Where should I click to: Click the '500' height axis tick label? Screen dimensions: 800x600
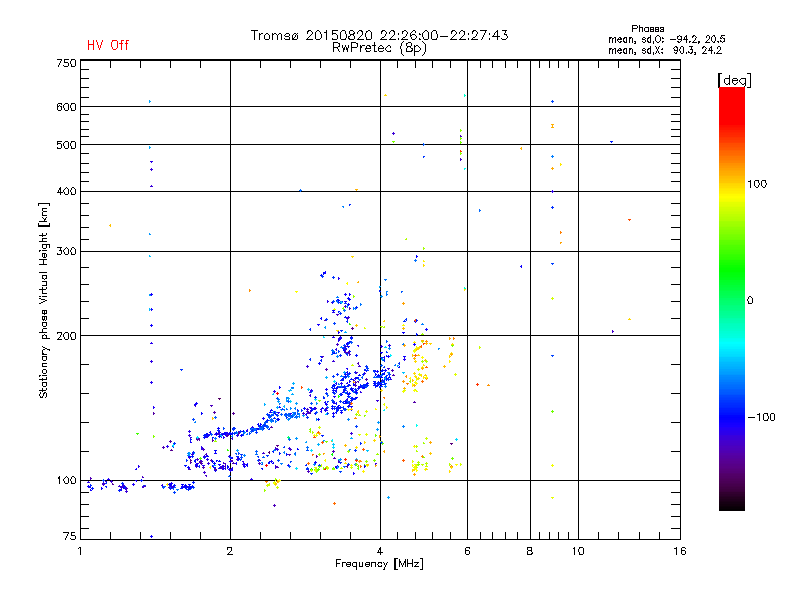pos(66,145)
